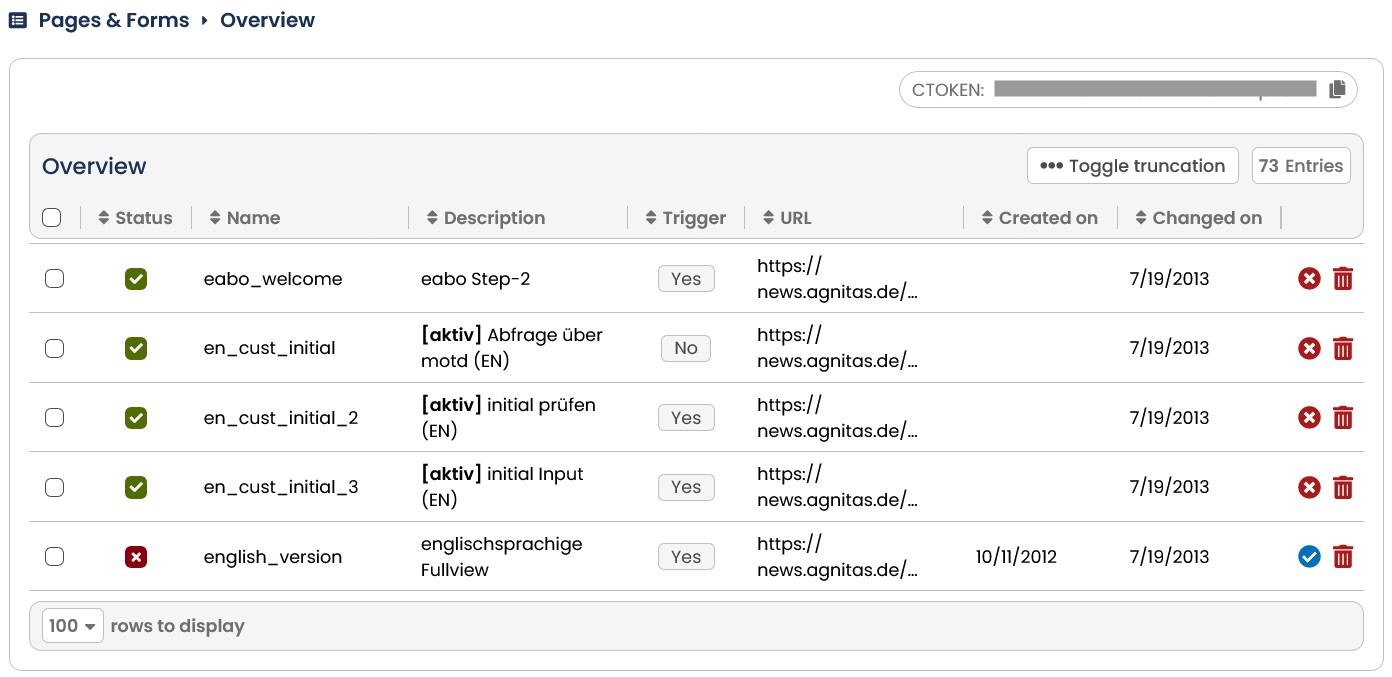Open the en_cust_initial form name
The height and width of the screenshot is (677, 1392).
tap(269, 348)
